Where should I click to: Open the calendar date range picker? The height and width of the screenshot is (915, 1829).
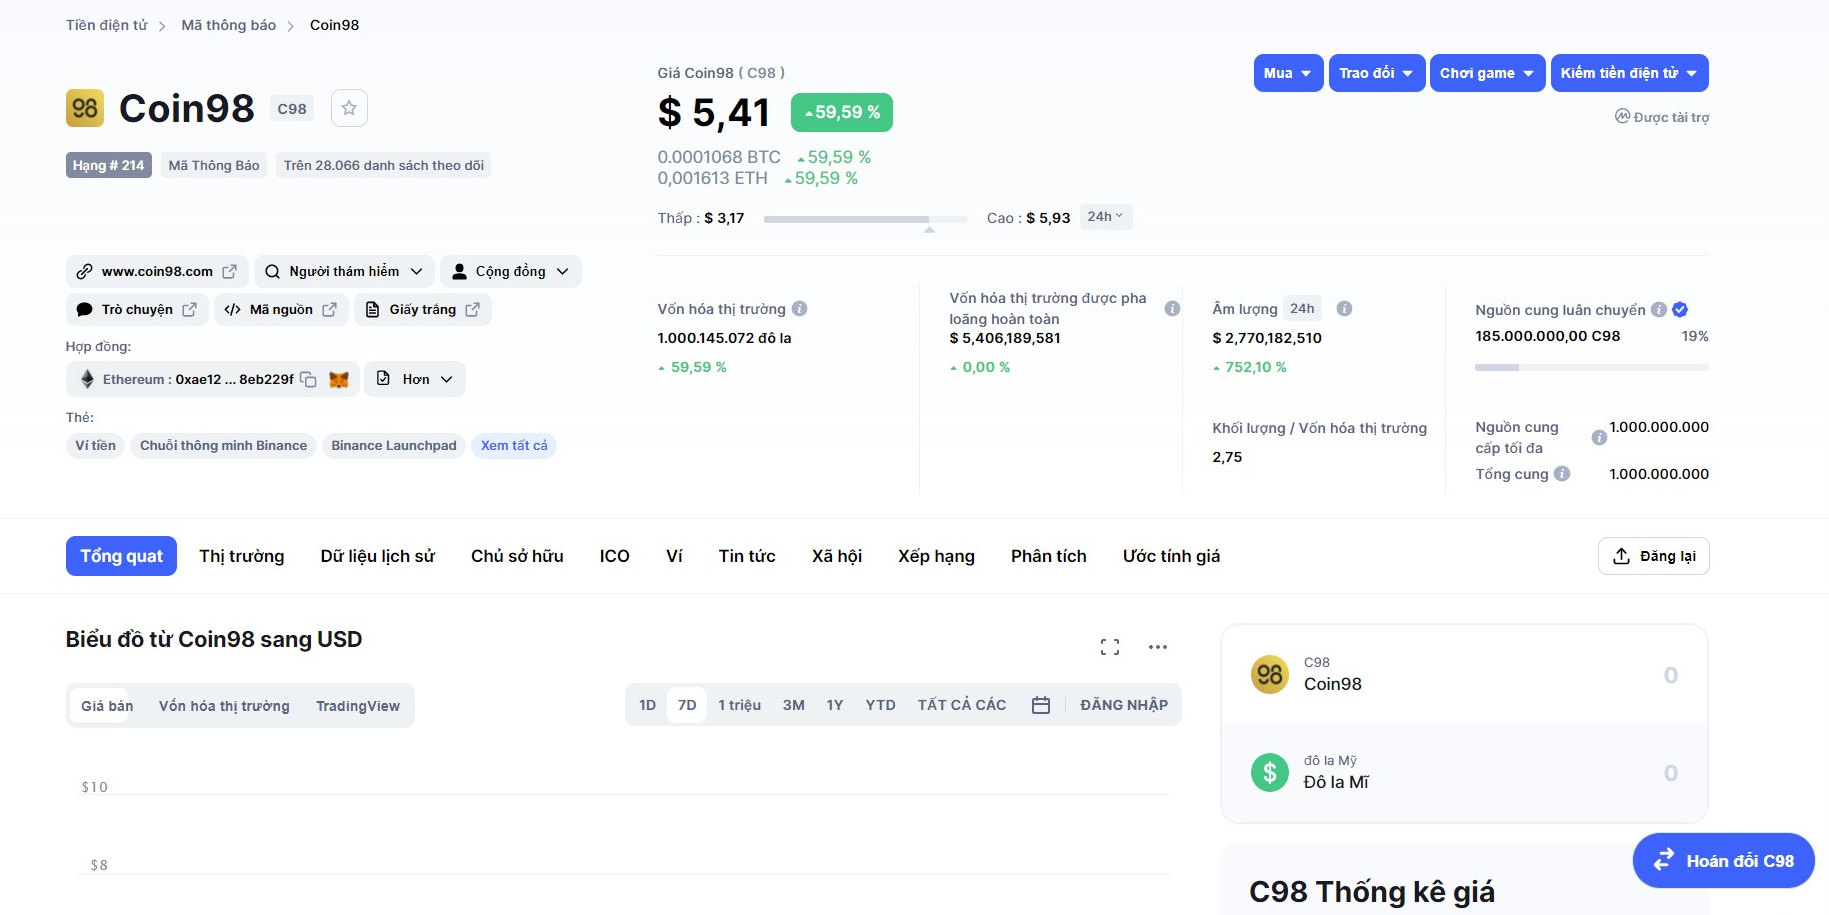pos(1041,705)
